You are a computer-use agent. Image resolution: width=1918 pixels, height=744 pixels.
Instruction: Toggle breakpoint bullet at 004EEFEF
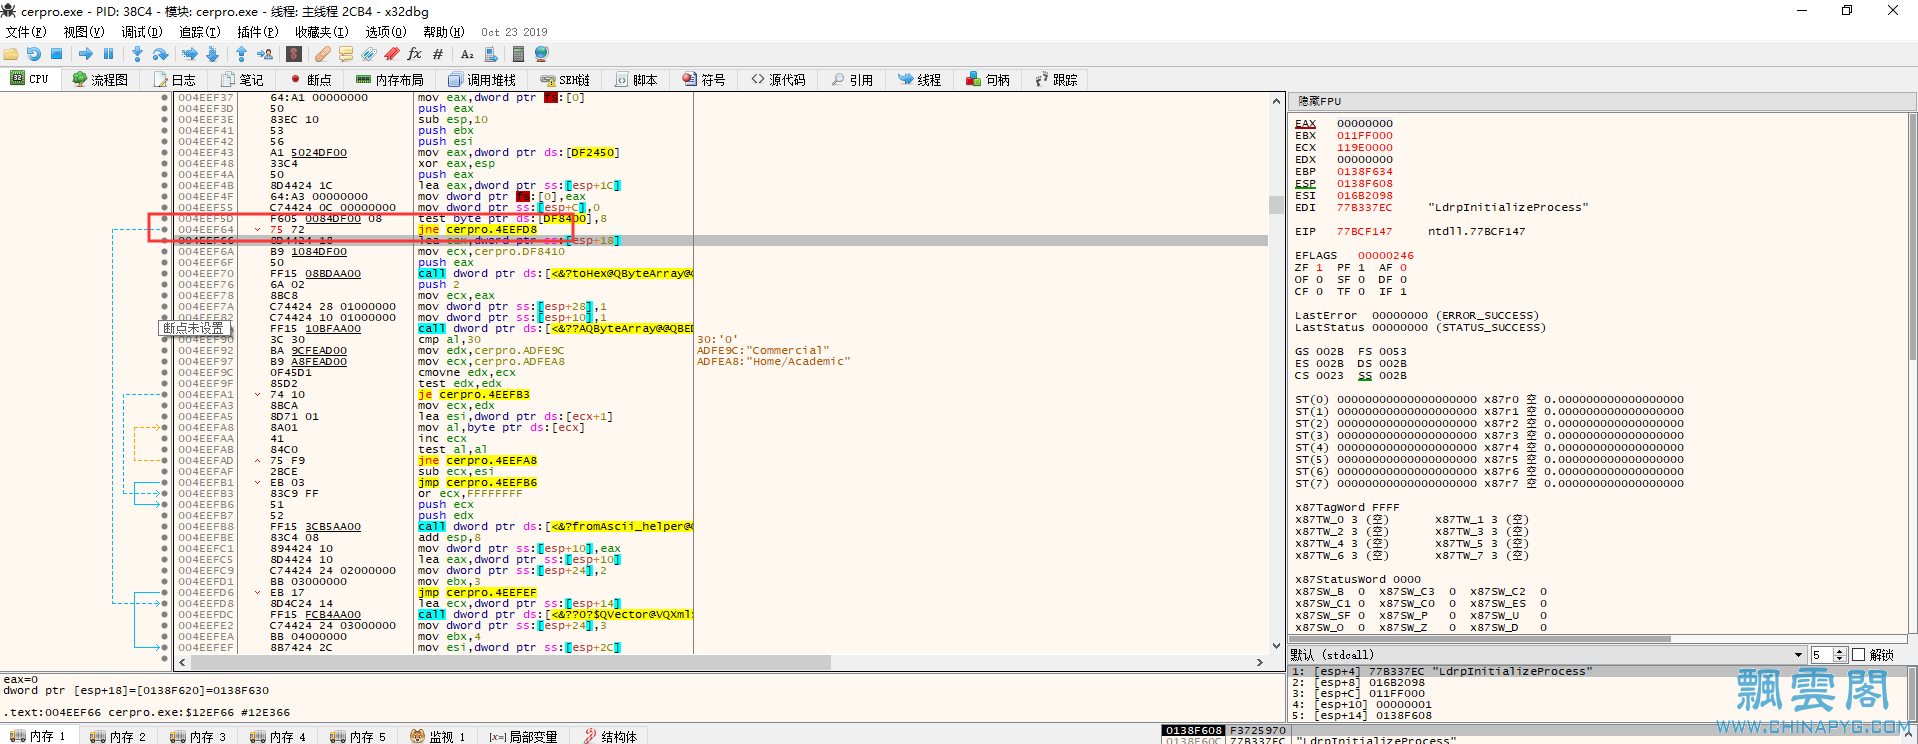point(165,647)
